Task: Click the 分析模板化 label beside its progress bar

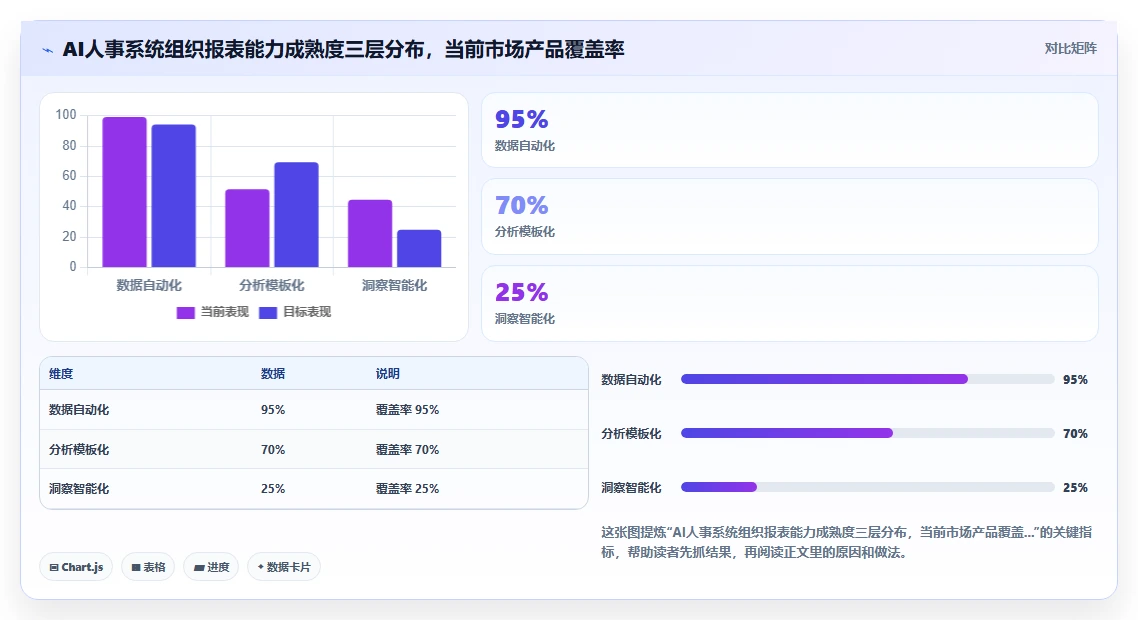Action: 631,433
